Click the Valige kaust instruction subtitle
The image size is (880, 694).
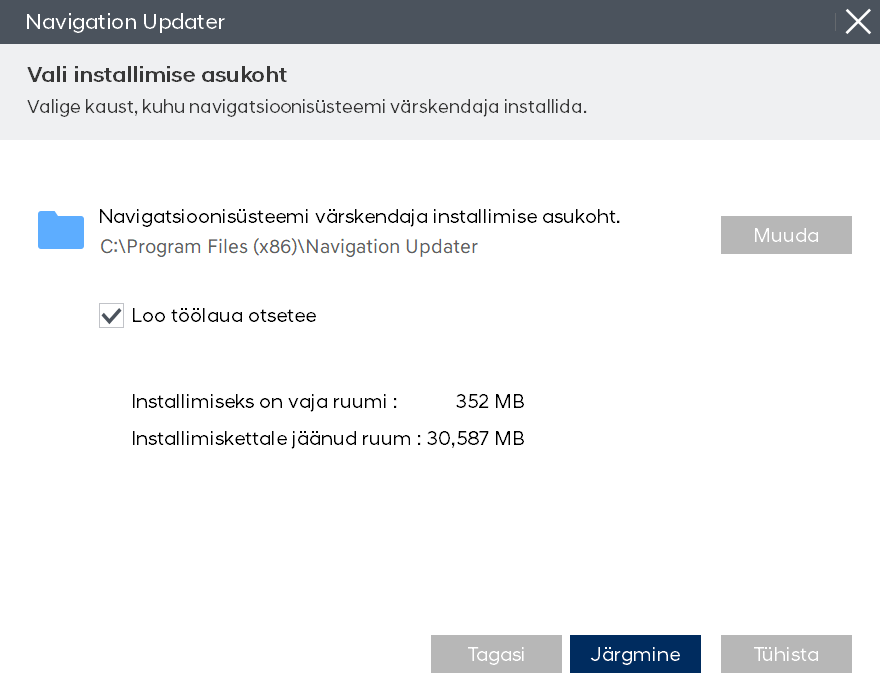[x=306, y=106]
